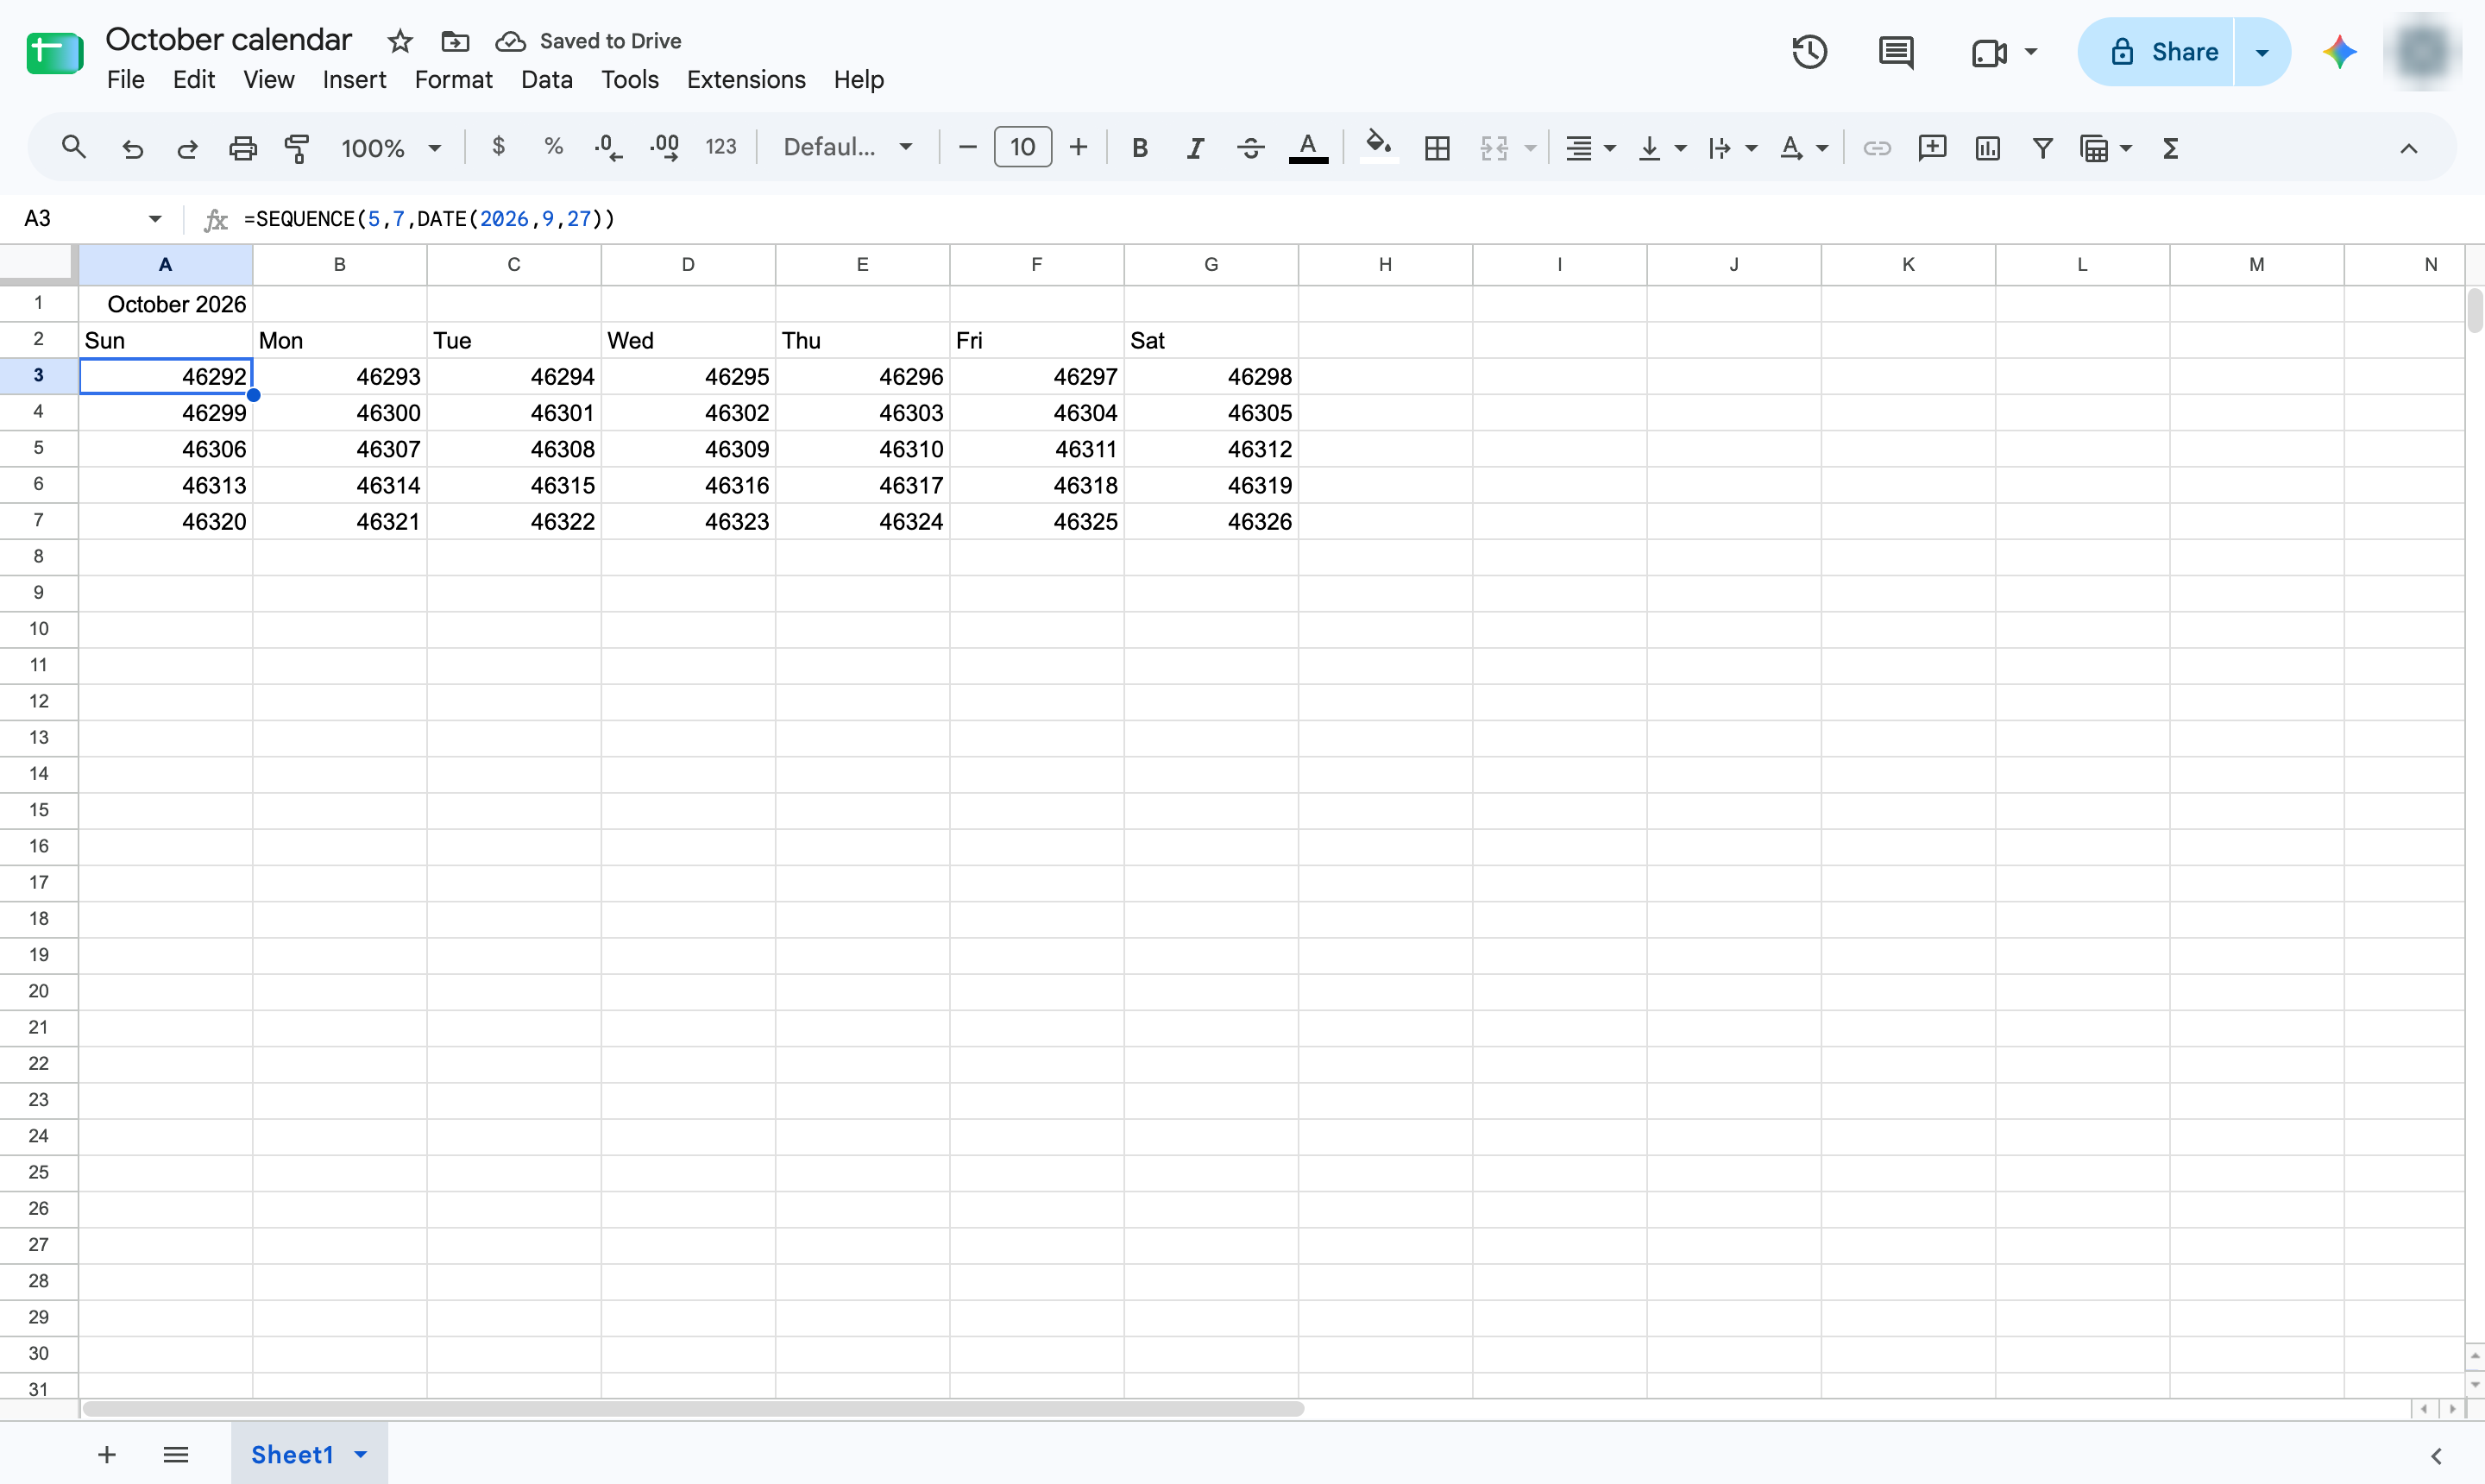Click the Redo arrow icon
Viewport: 2485px width, 1484px height.
pyautogui.click(x=187, y=148)
